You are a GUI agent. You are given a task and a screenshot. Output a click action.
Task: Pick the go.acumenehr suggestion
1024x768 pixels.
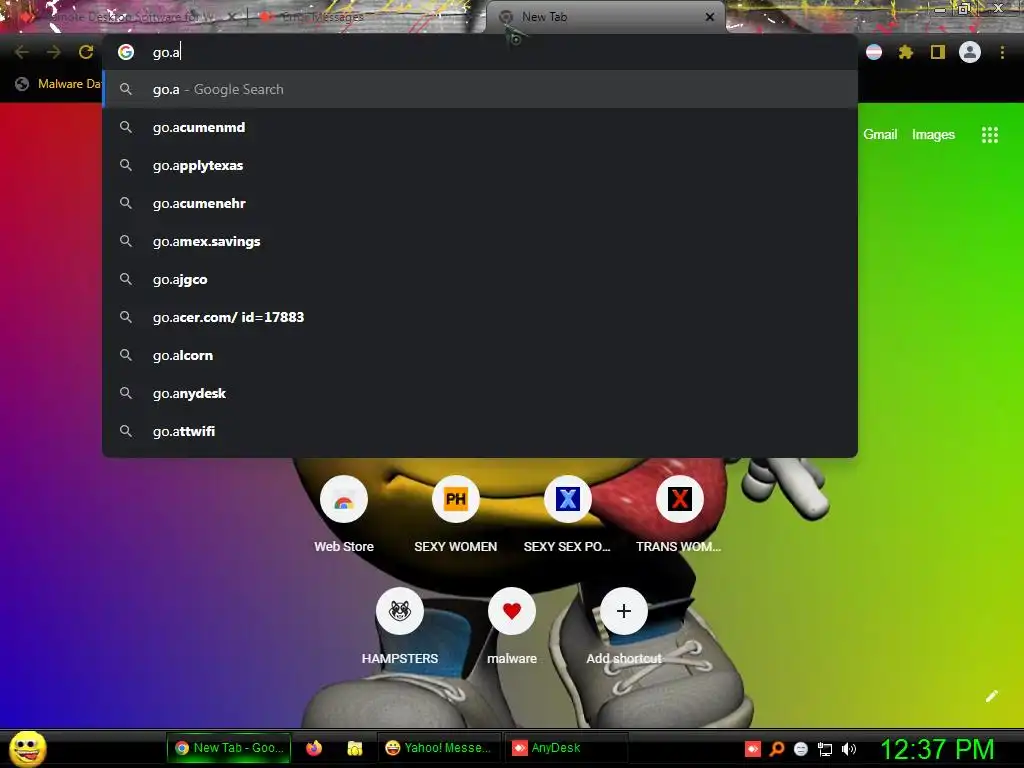point(480,203)
